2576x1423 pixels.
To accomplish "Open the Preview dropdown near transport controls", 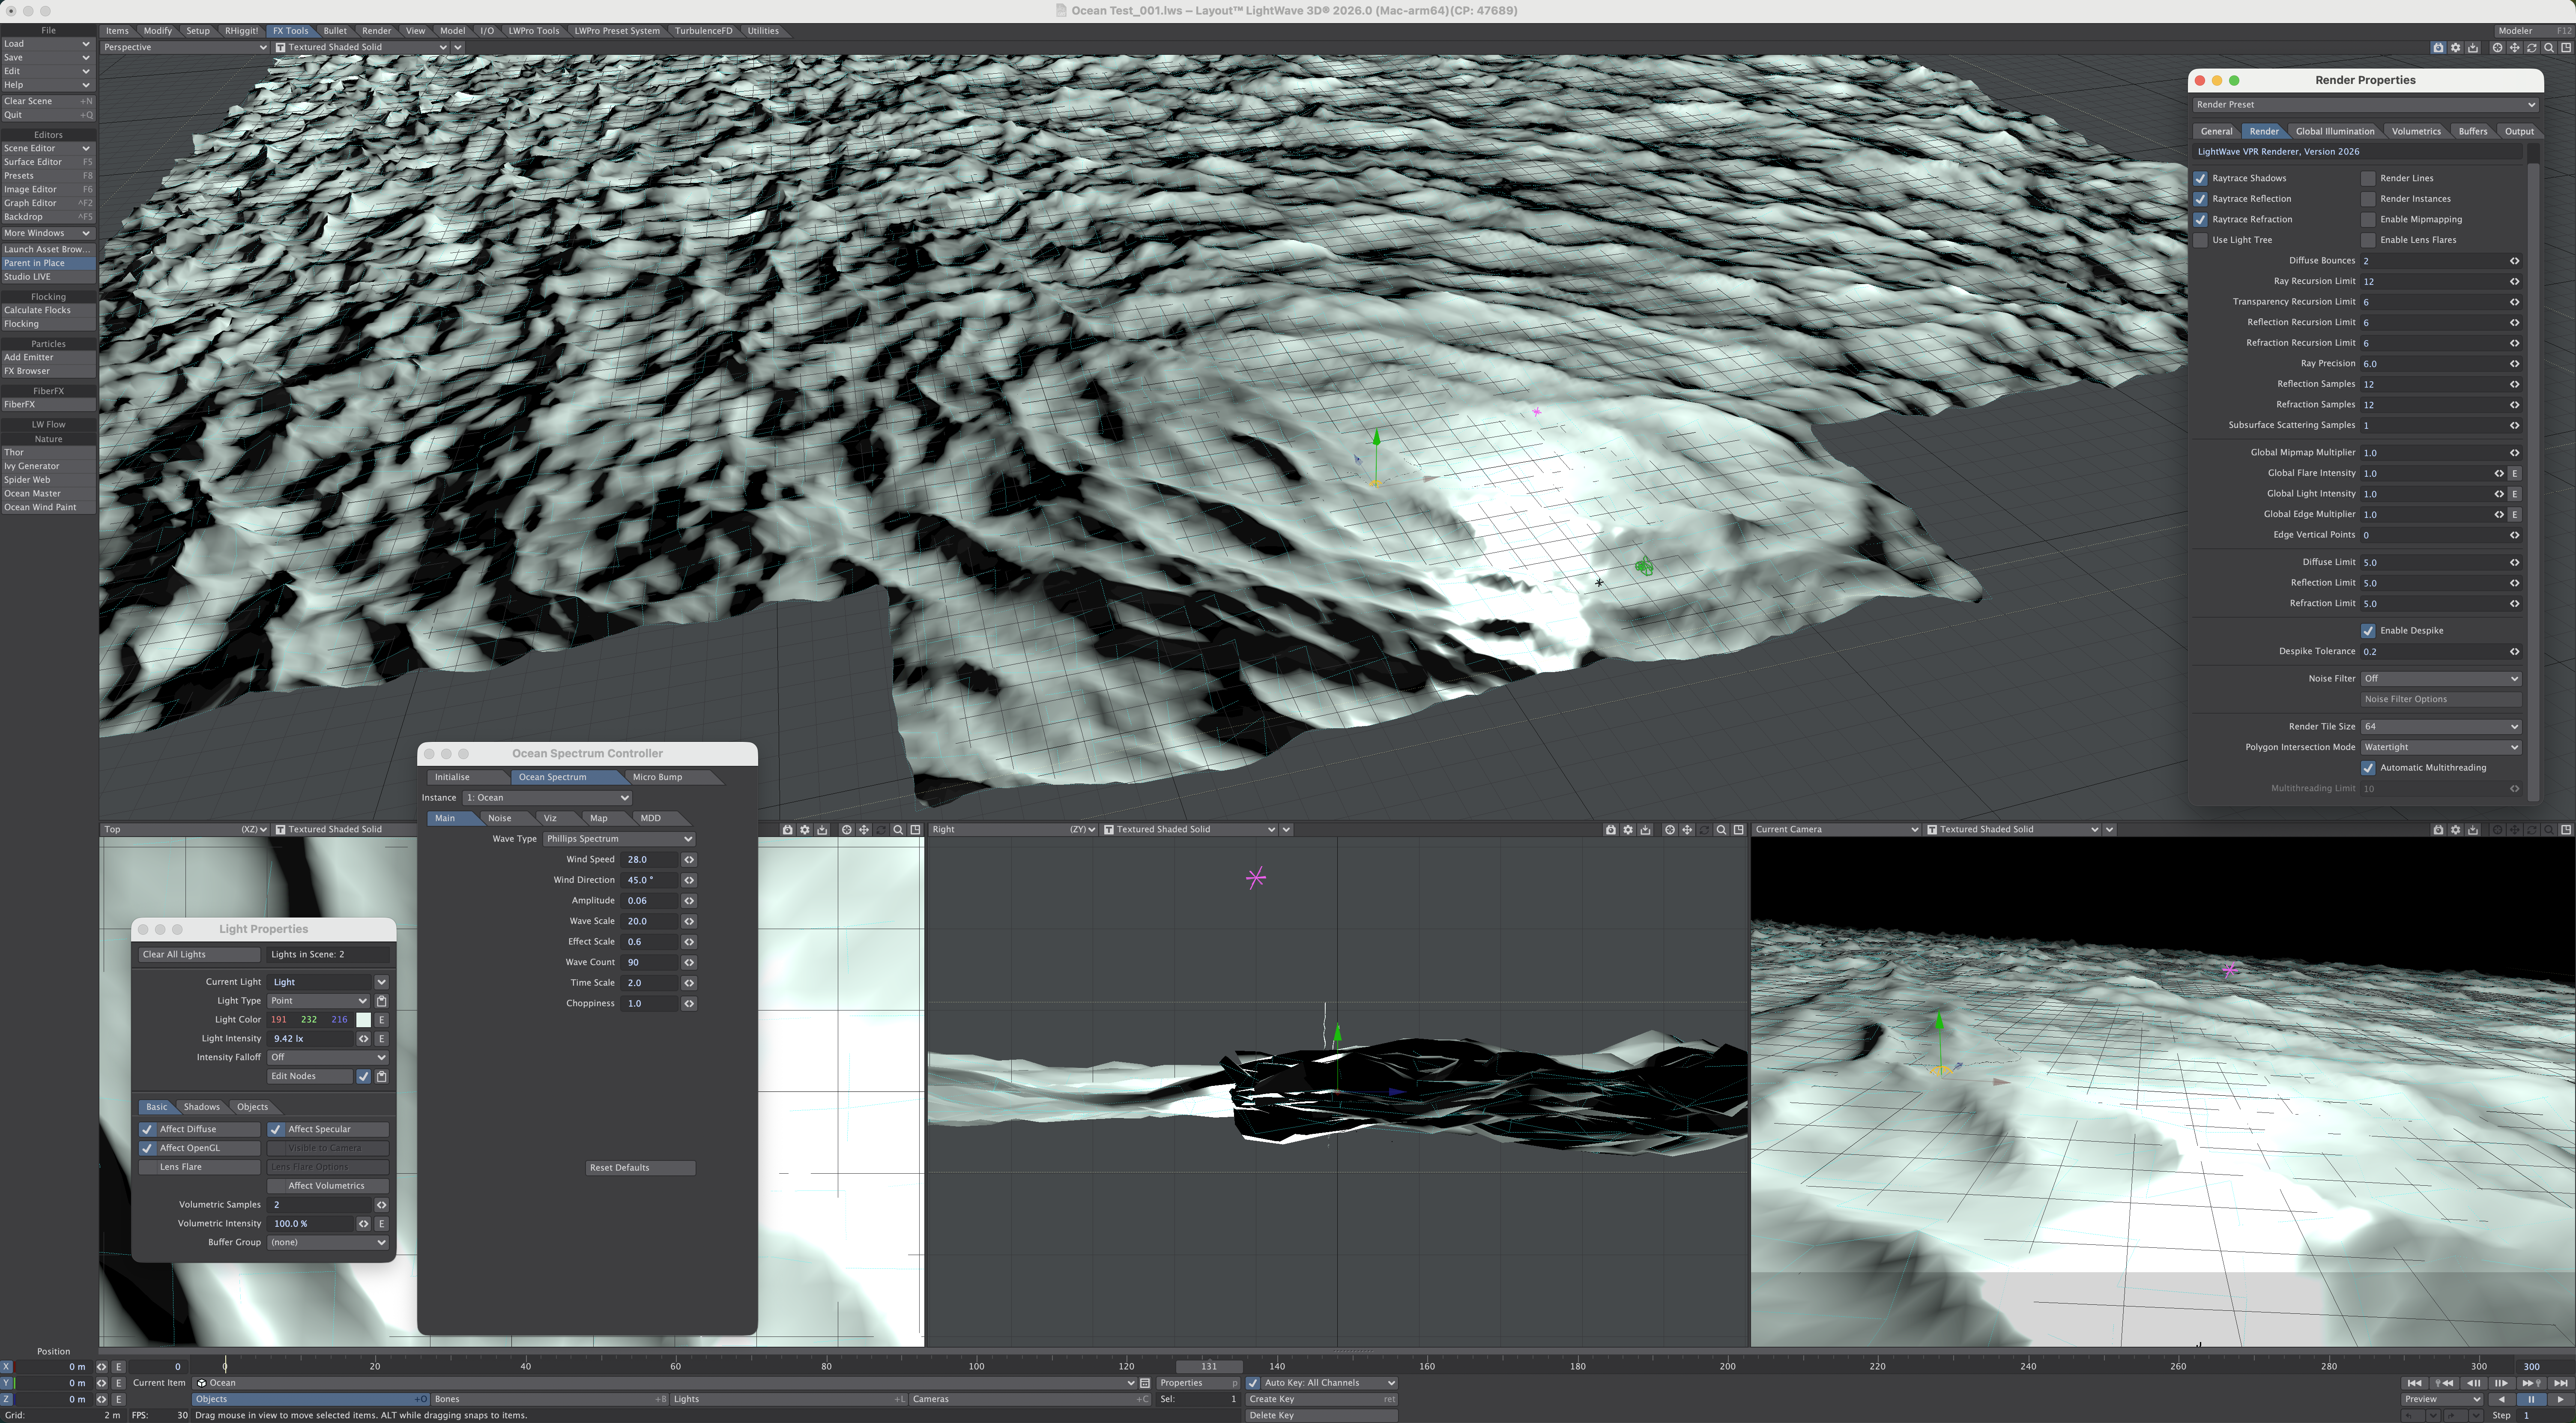I will click(2442, 1399).
